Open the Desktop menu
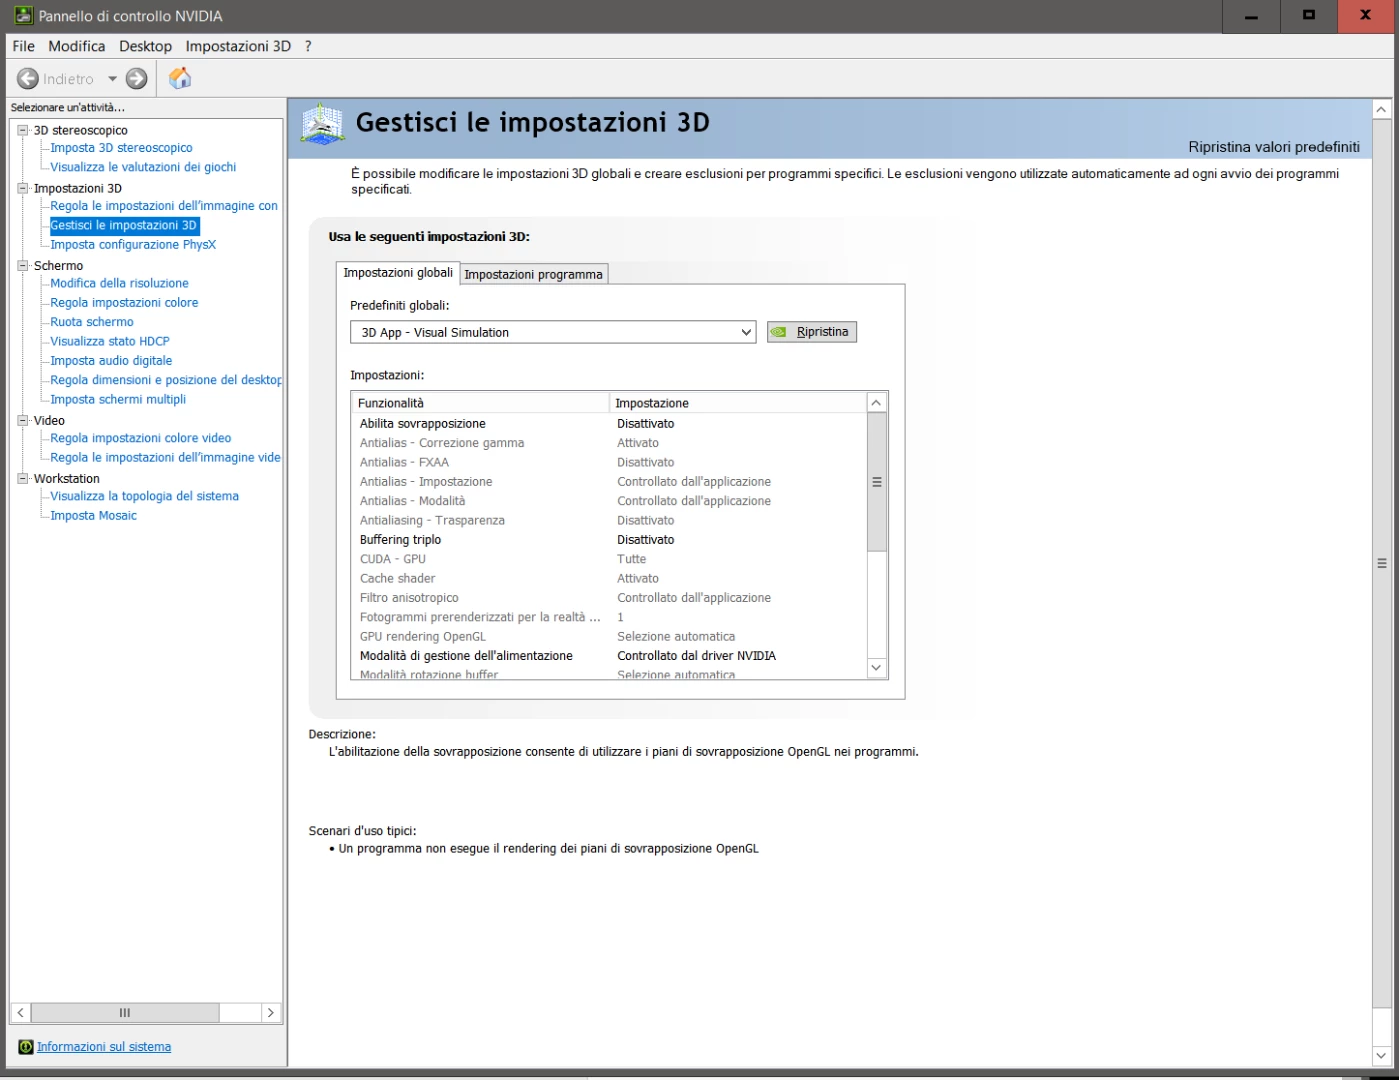1399x1080 pixels. pos(146,46)
